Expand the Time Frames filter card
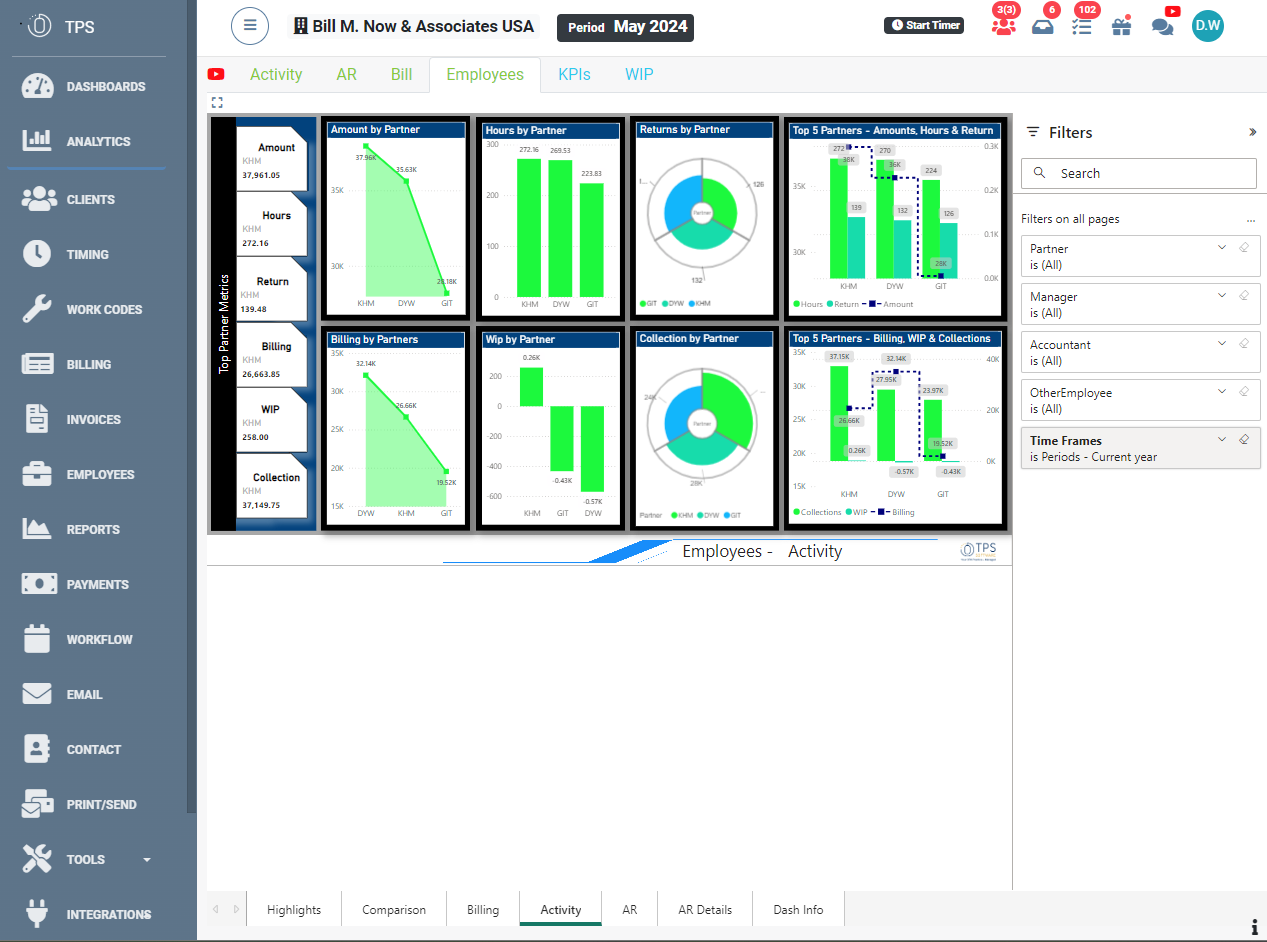This screenshot has height=942, width=1267. pos(1222,439)
